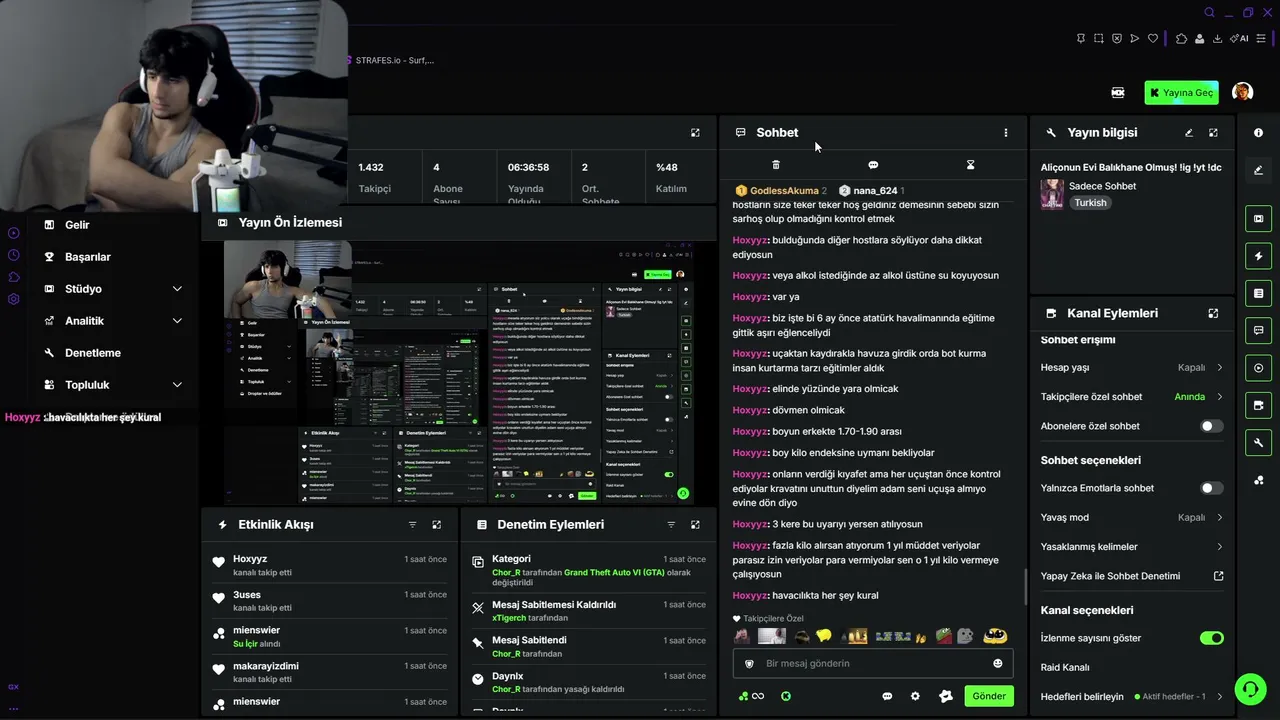Expand the stream stats panel icon
This screenshot has width=1280, height=720.
(x=695, y=132)
